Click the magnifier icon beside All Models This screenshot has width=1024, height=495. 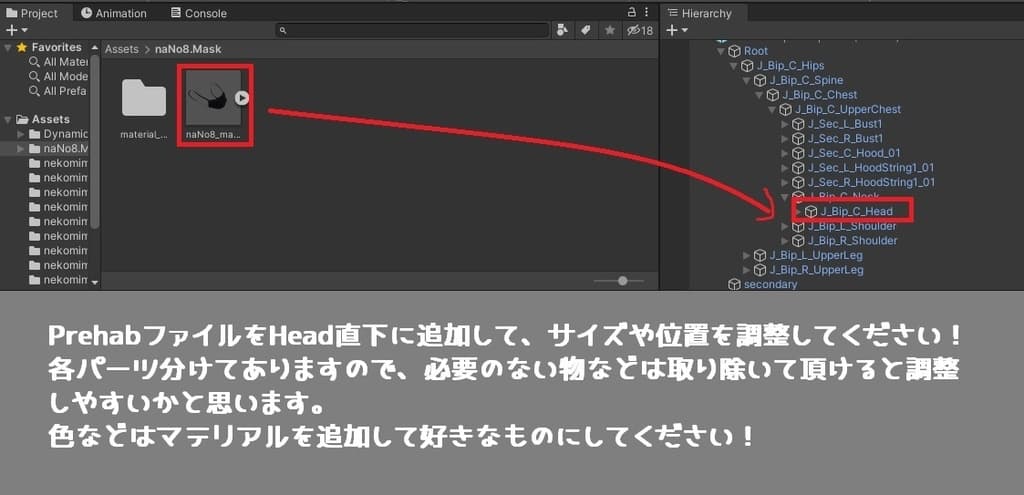click(34, 76)
